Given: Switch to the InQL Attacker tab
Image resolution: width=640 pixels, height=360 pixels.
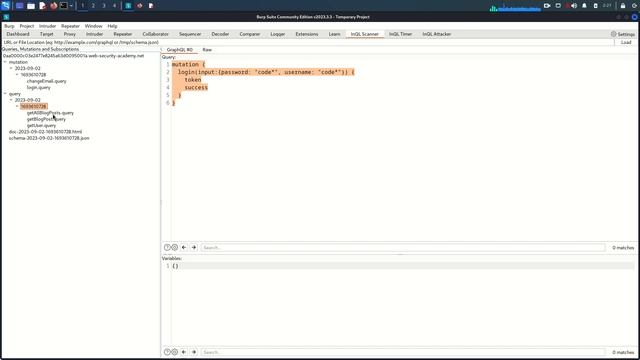Looking at the screenshot, I should click(437, 34).
